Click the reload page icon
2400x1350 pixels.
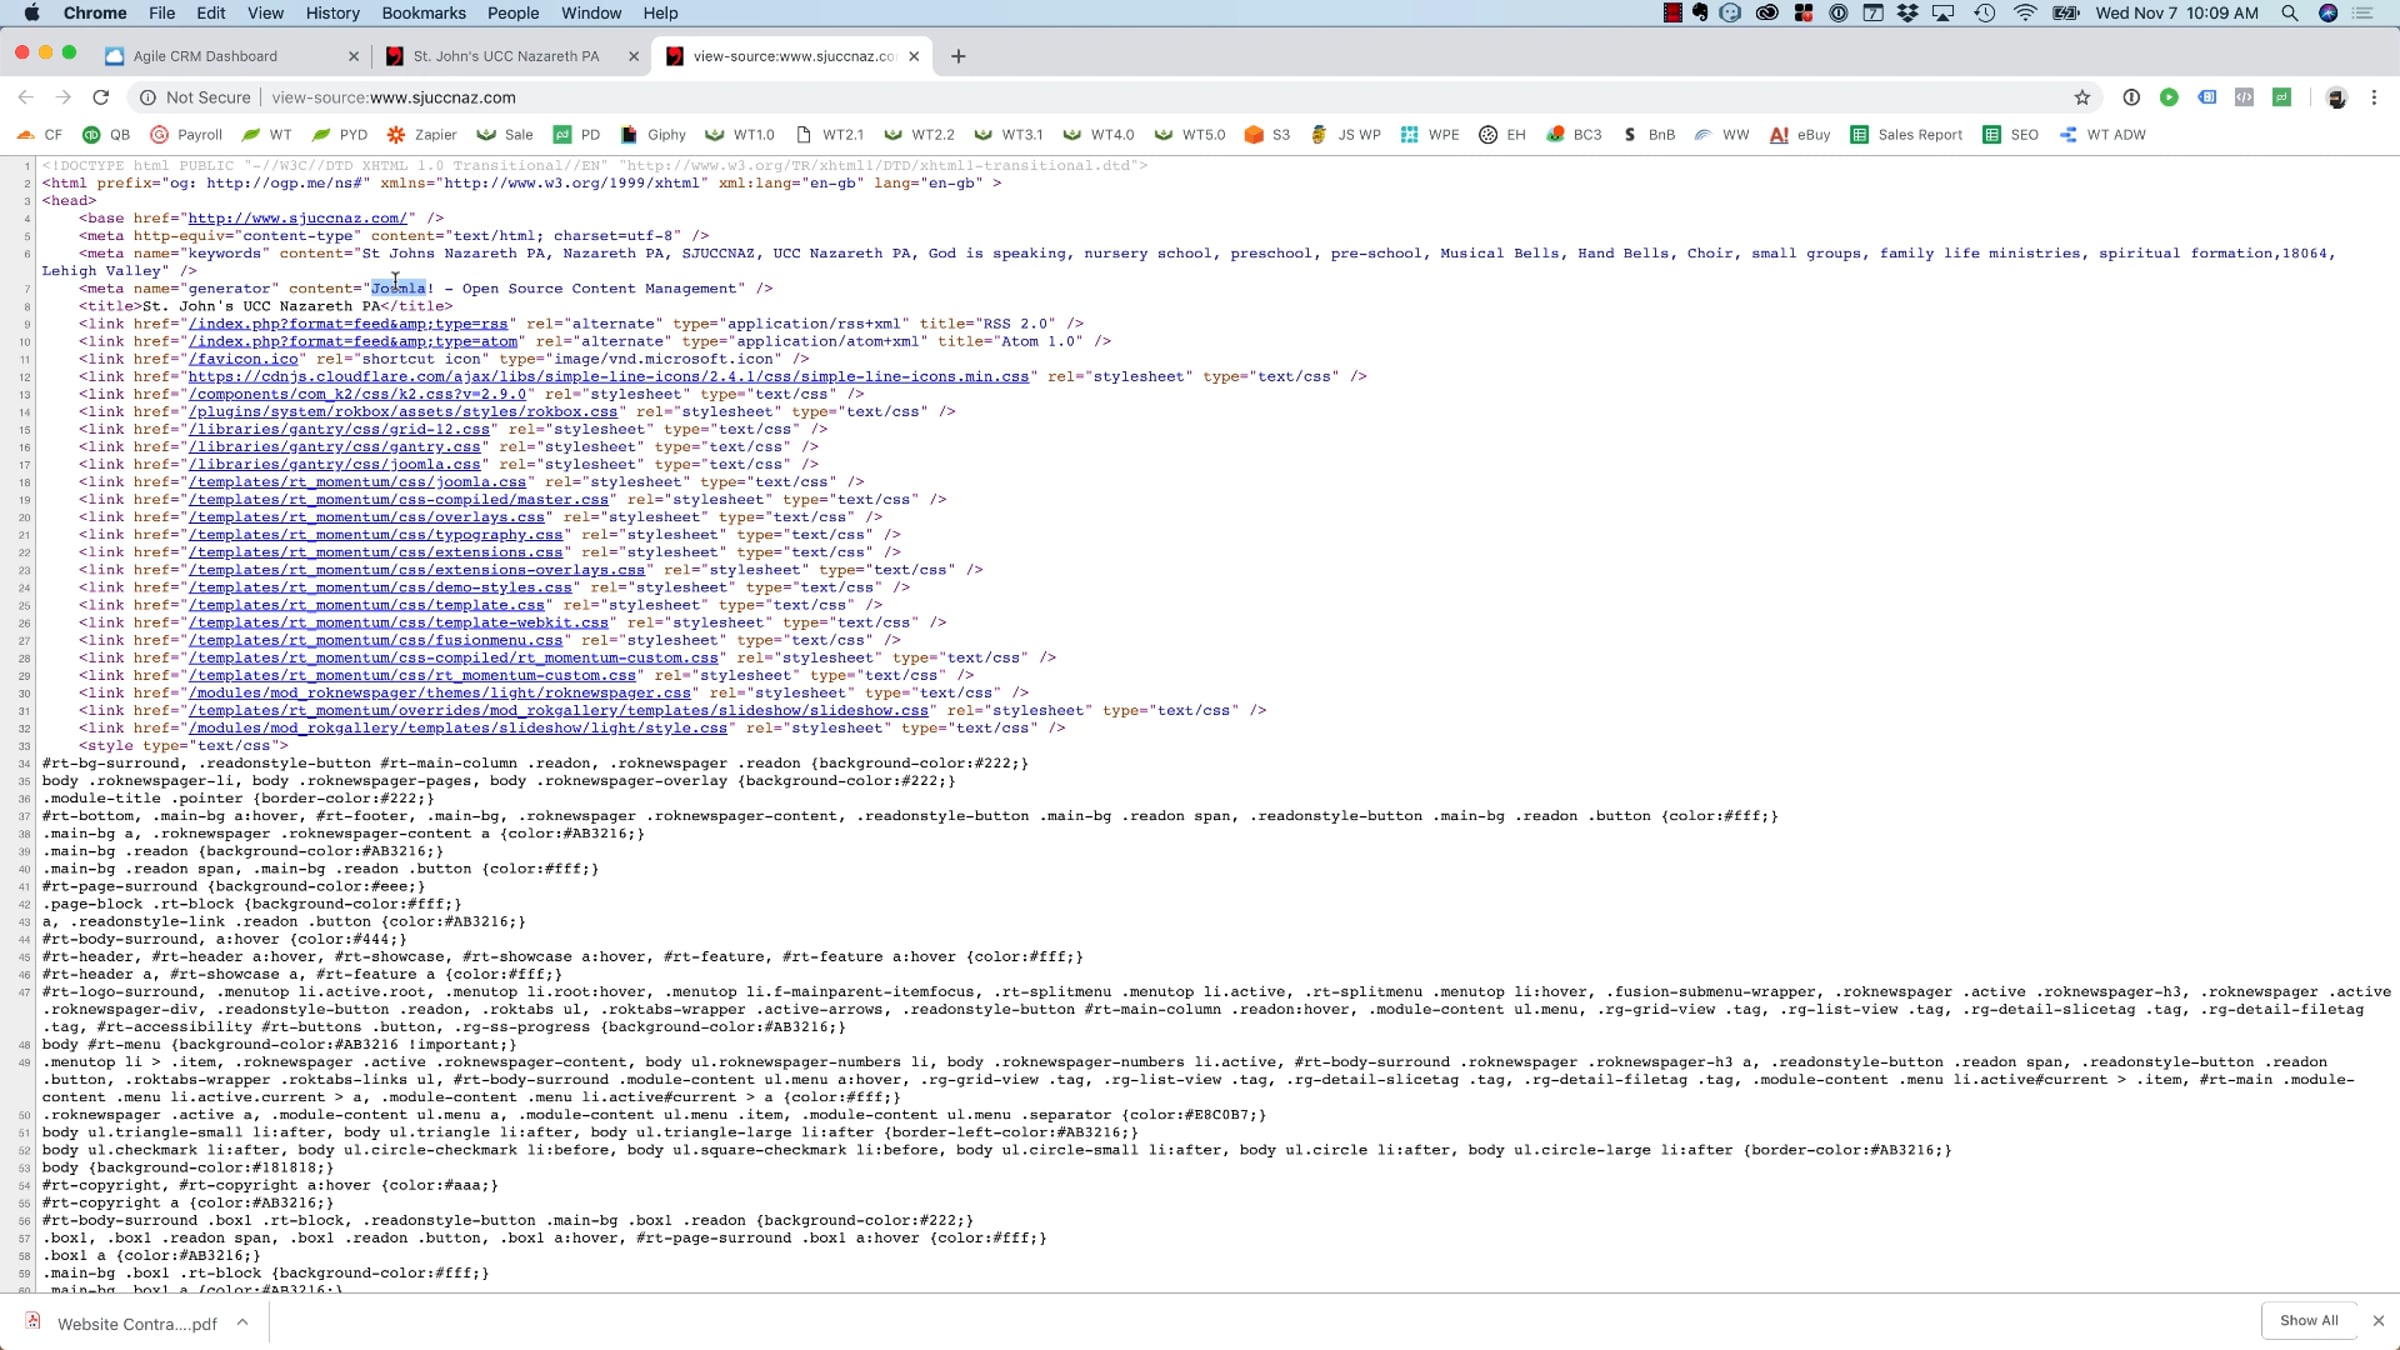[x=100, y=97]
